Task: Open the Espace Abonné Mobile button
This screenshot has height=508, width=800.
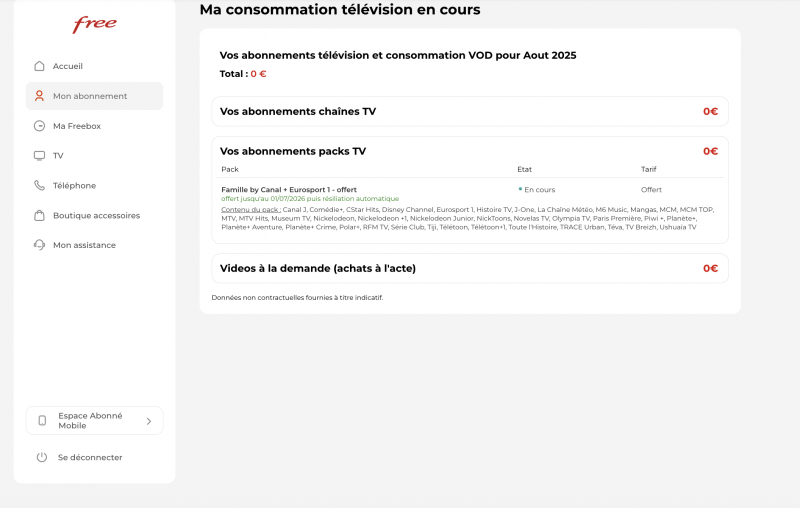Action: (x=92, y=421)
